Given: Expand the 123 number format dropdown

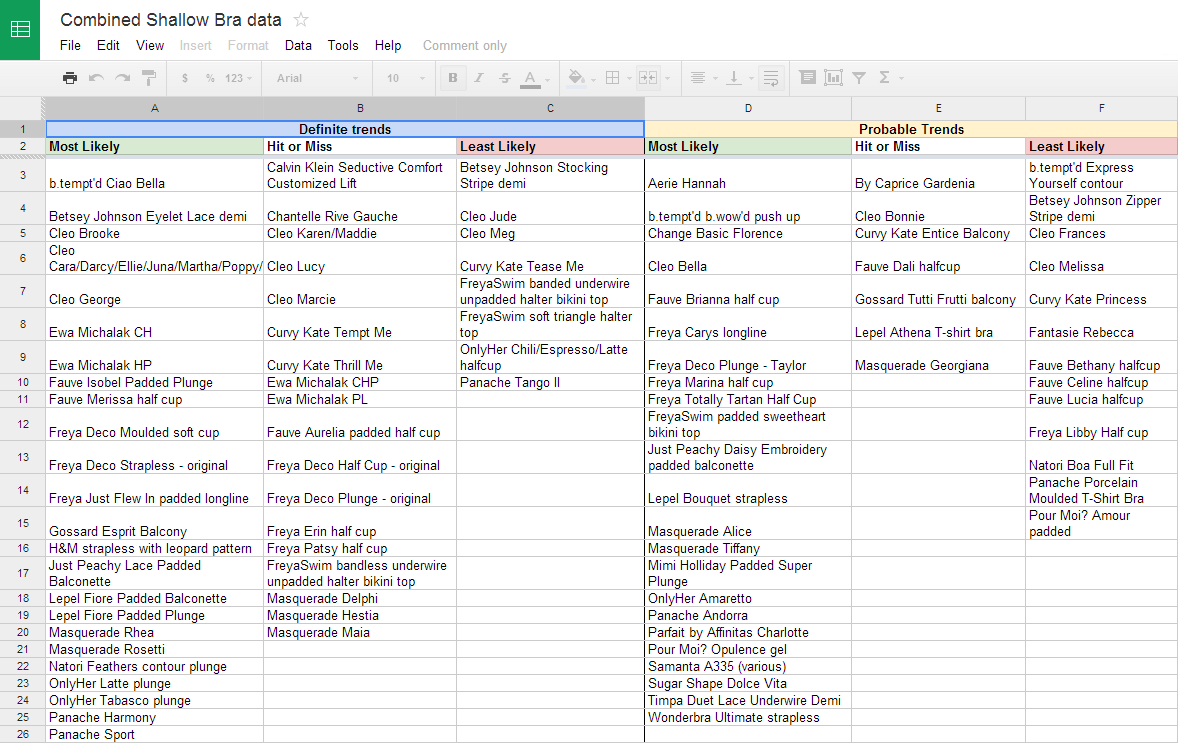Looking at the screenshot, I should click(238, 78).
